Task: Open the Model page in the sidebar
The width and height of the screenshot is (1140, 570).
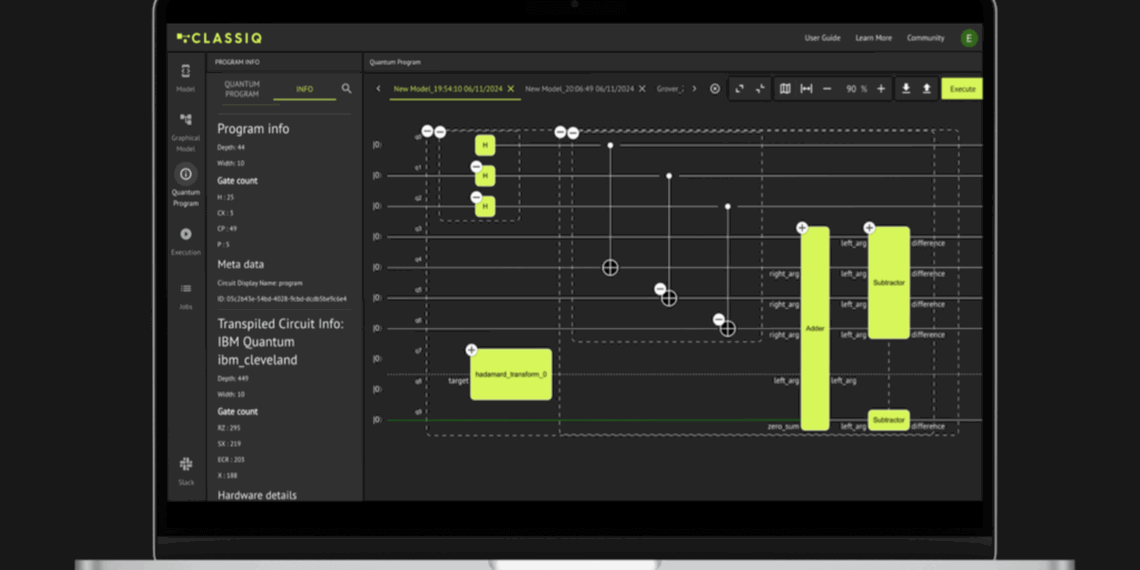Action: 185,72
